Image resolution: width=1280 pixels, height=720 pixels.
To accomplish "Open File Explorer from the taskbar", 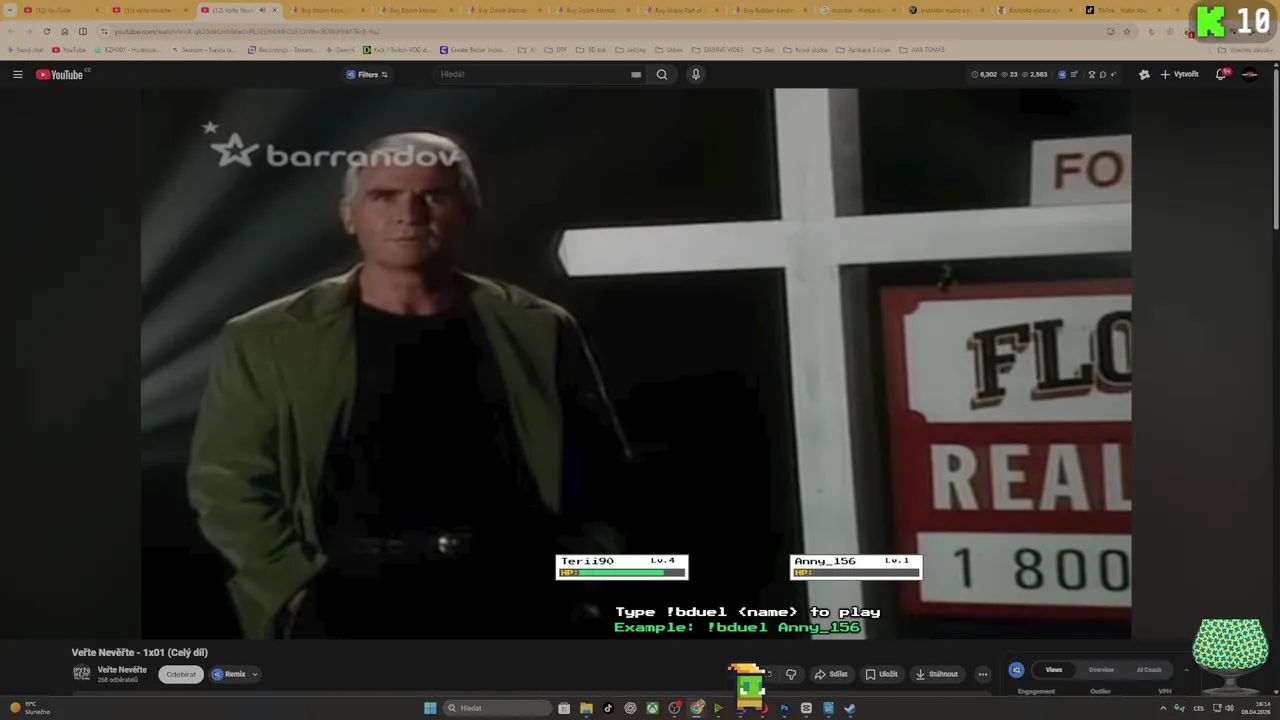I will click(x=586, y=708).
